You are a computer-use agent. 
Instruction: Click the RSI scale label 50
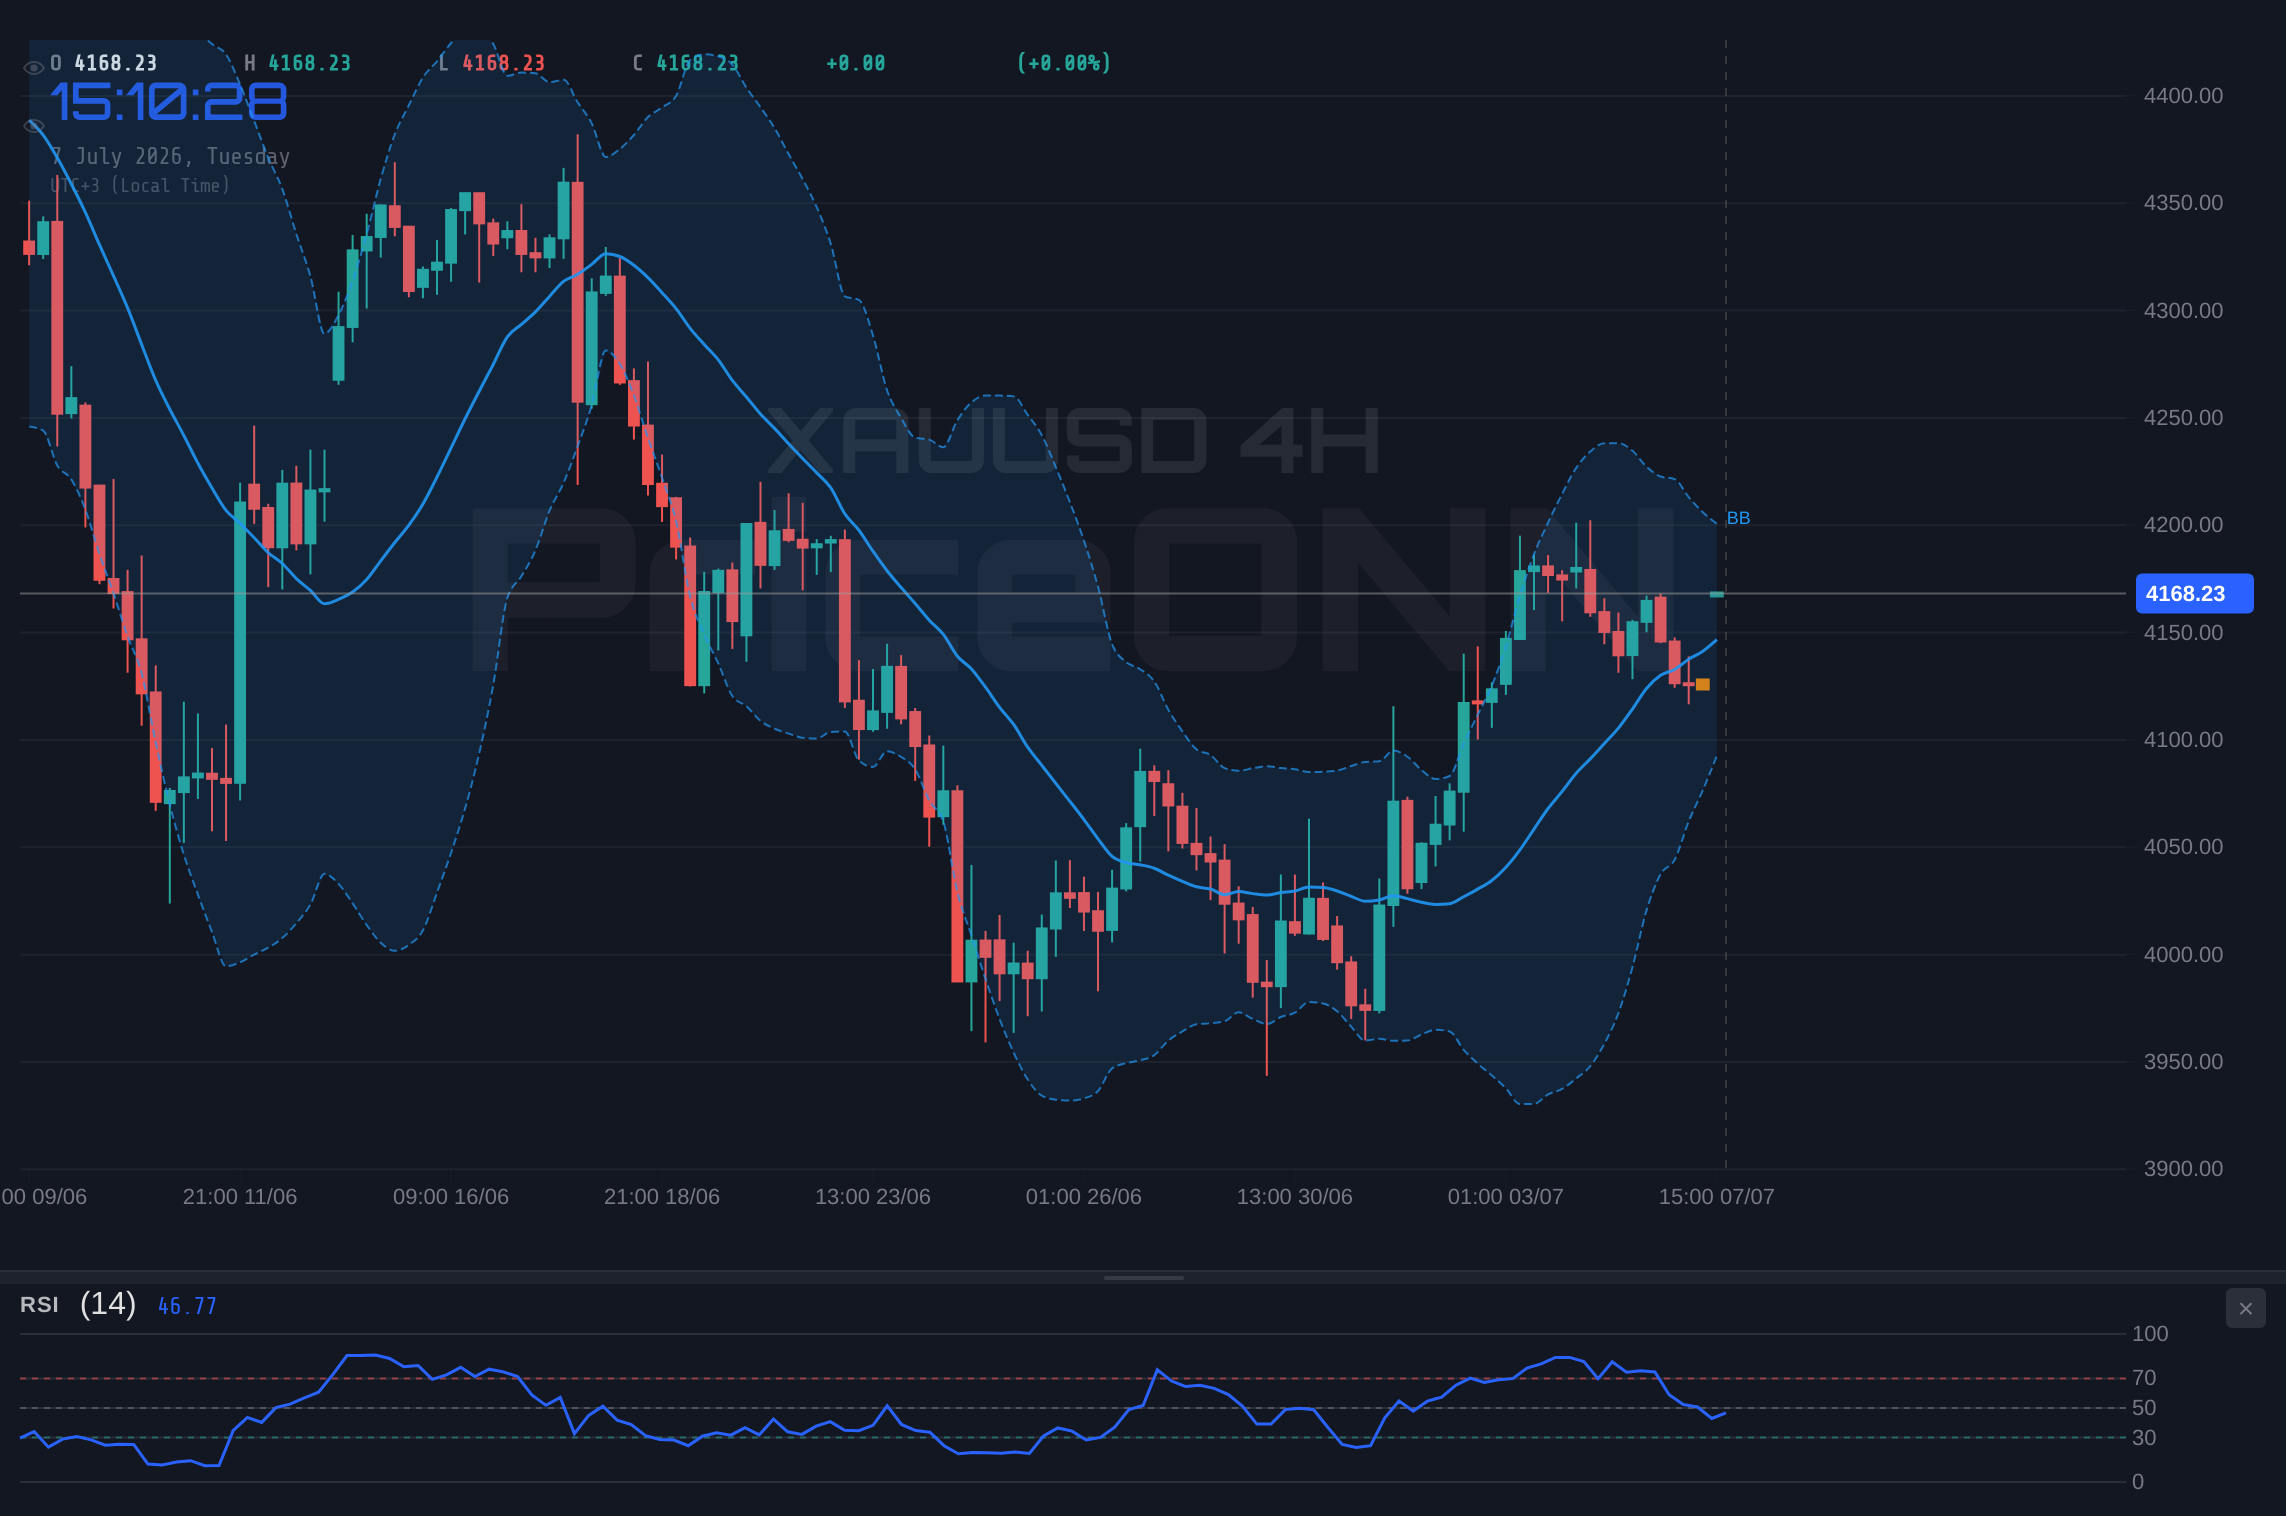(x=2144, y=1408)
